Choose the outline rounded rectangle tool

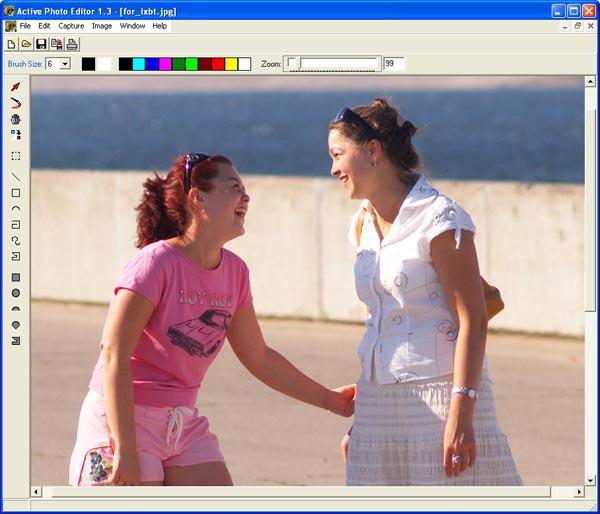(15, 225)
